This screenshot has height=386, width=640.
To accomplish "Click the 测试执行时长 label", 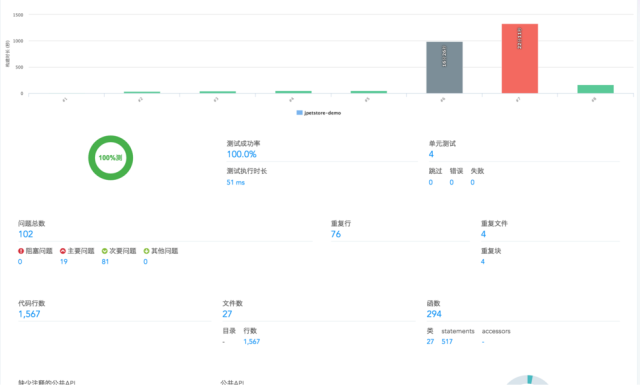I will point(247,171).
